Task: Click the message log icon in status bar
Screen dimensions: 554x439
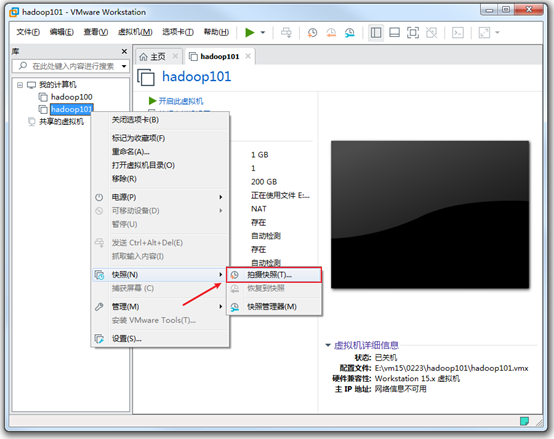Action: [524, 421]
